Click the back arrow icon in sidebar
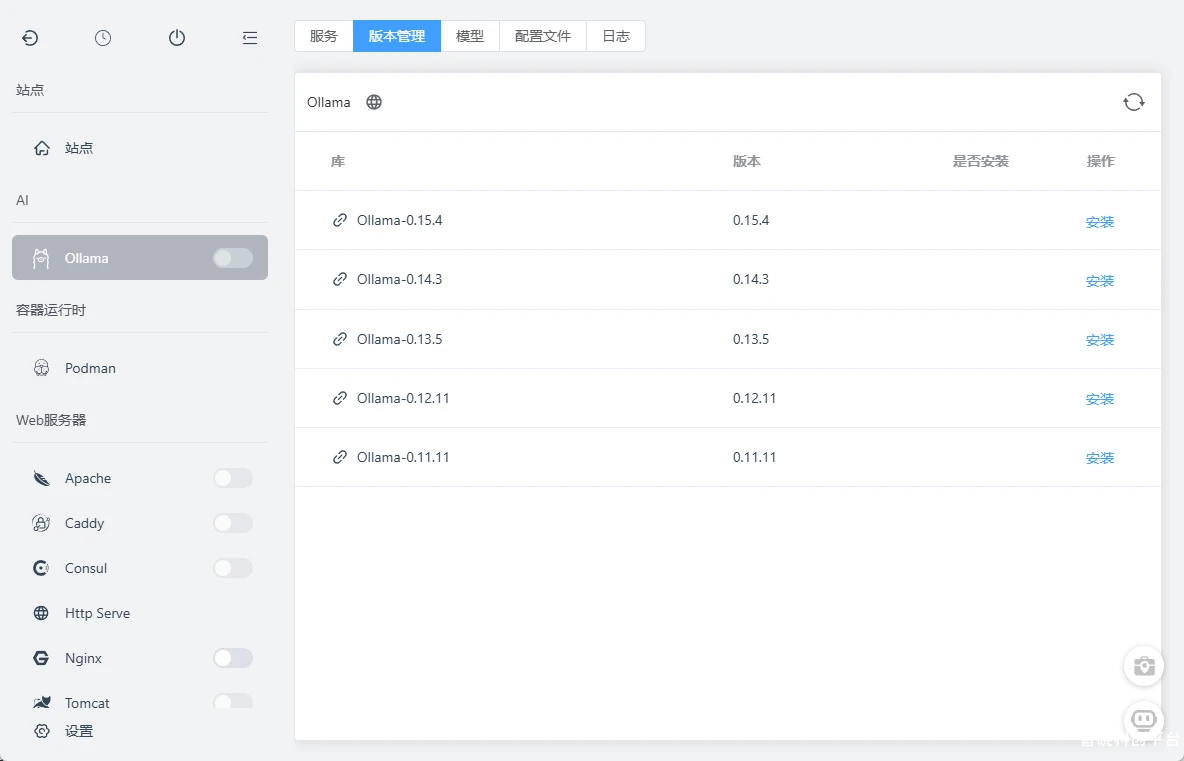This screenshot has width=1184, height=761. pos(30,38)
